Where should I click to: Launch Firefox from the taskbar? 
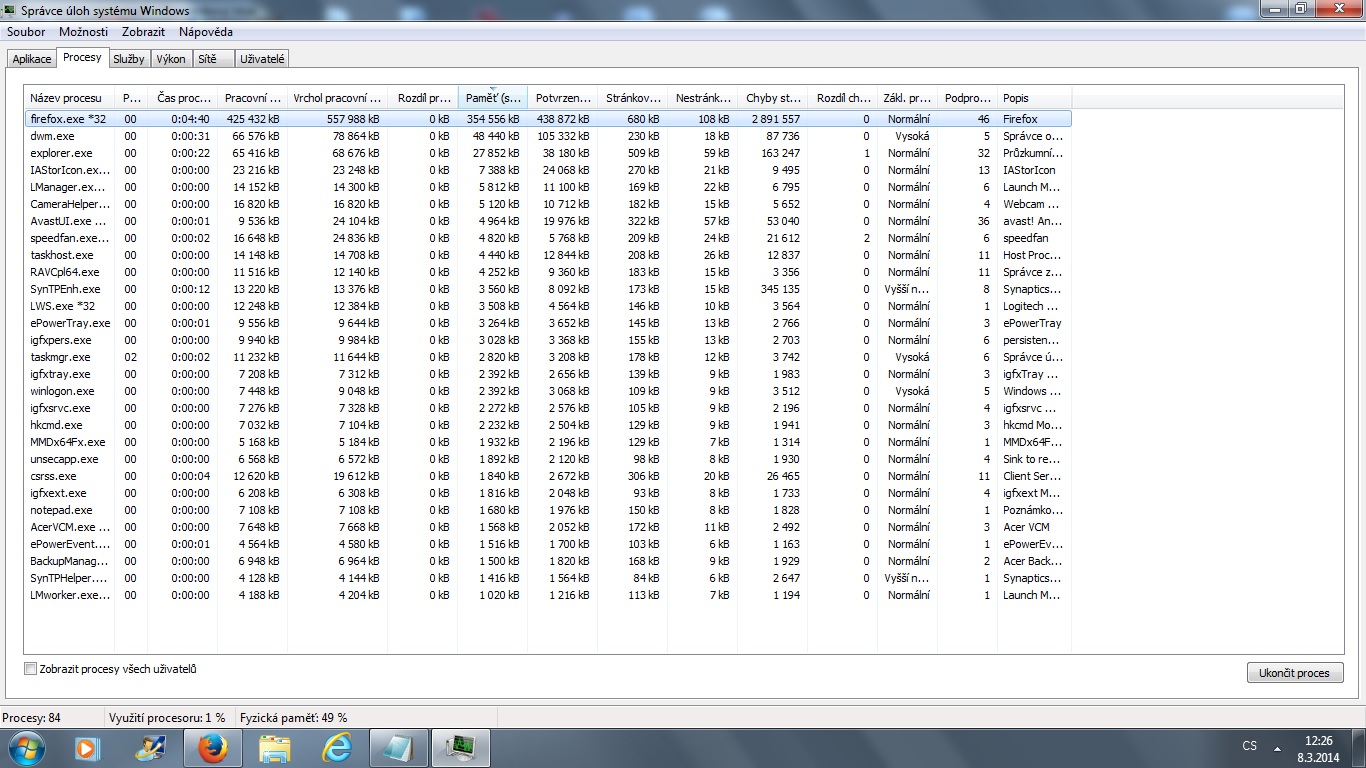coord(213,748)
